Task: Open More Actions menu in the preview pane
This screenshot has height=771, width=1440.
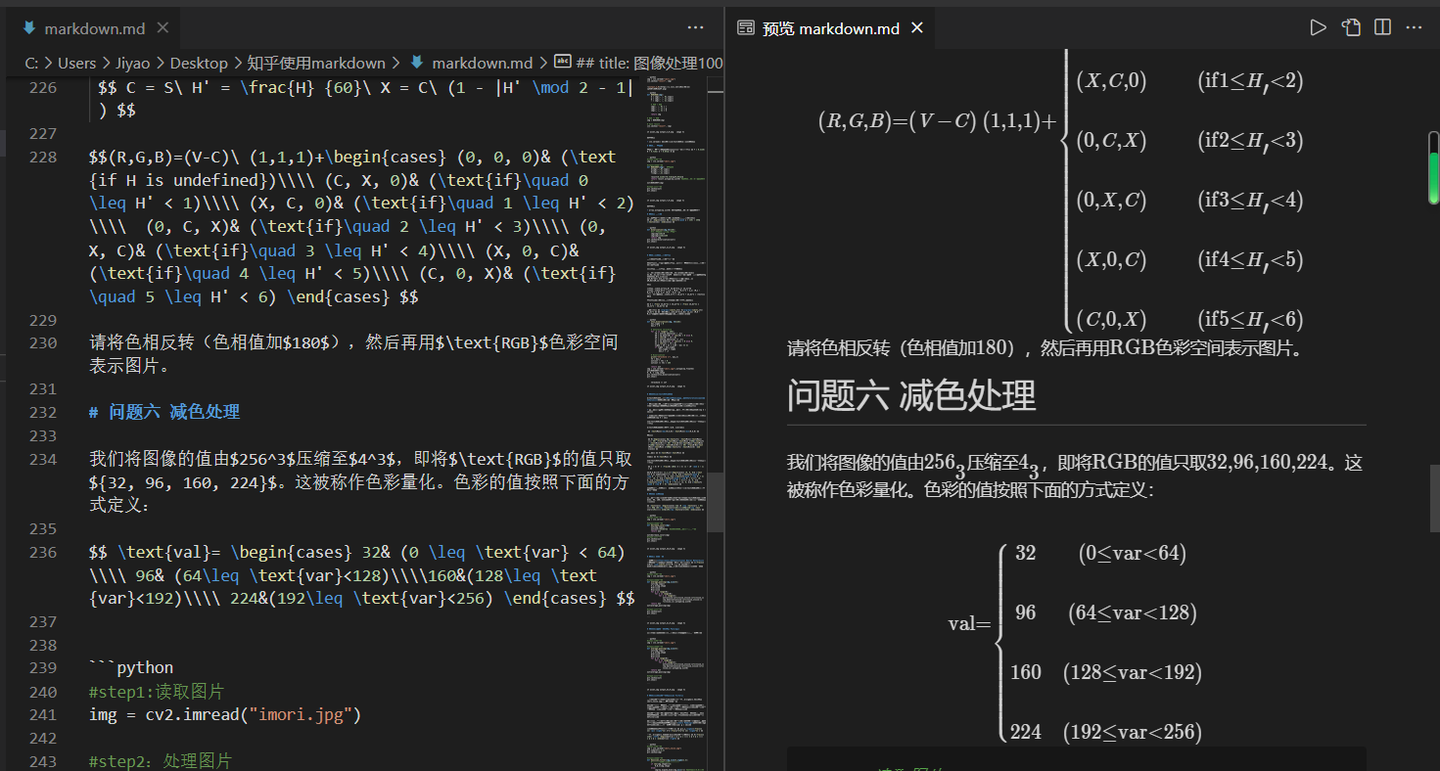Action: tap(1413, 27)
